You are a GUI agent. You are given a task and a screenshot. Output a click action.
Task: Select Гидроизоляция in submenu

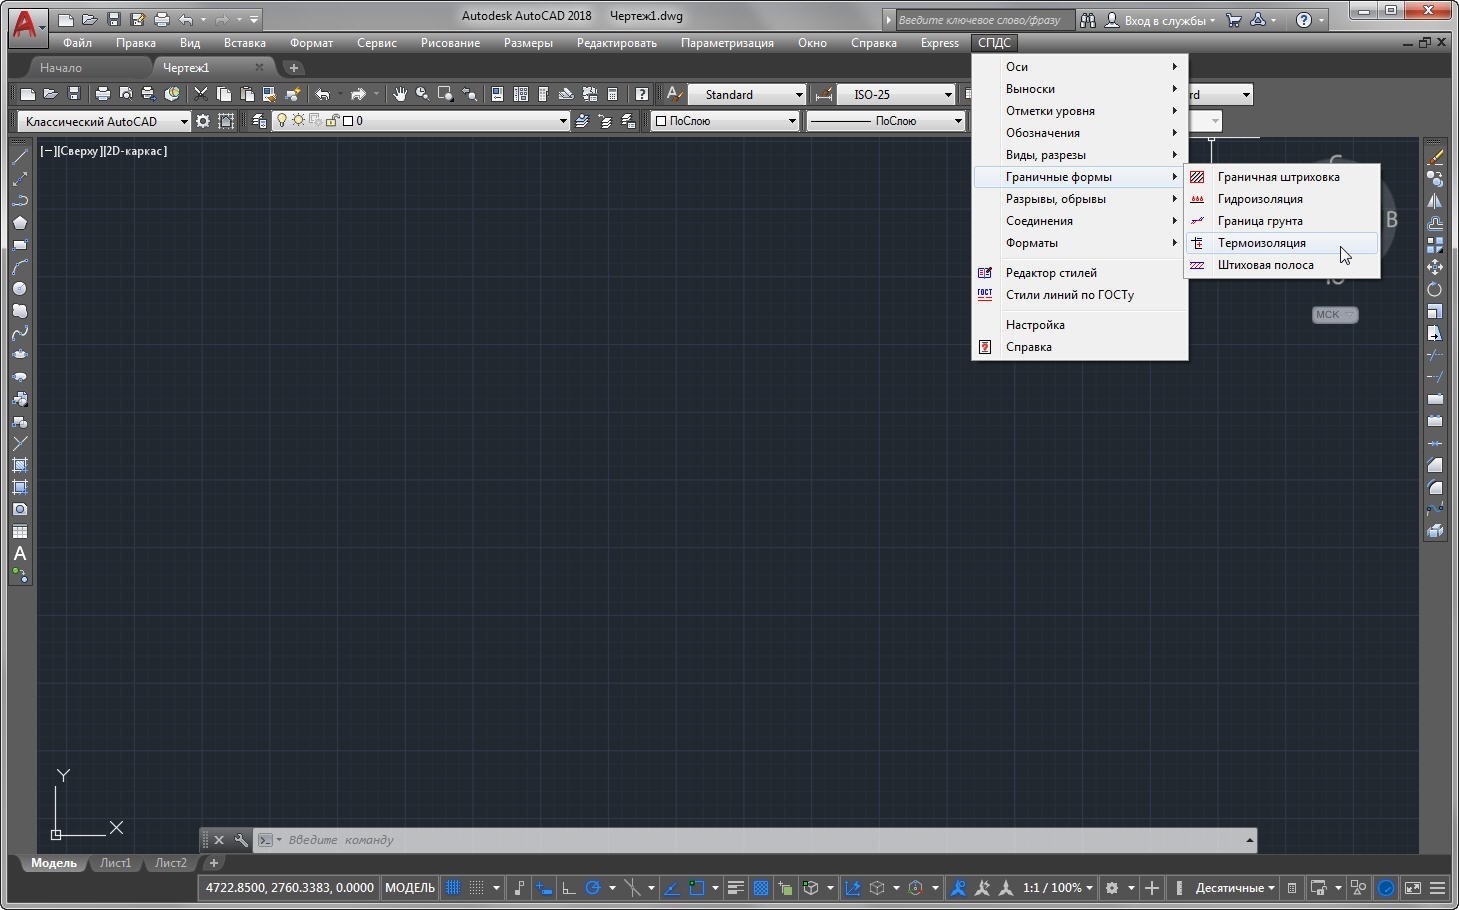click(x=1282, y=199)
